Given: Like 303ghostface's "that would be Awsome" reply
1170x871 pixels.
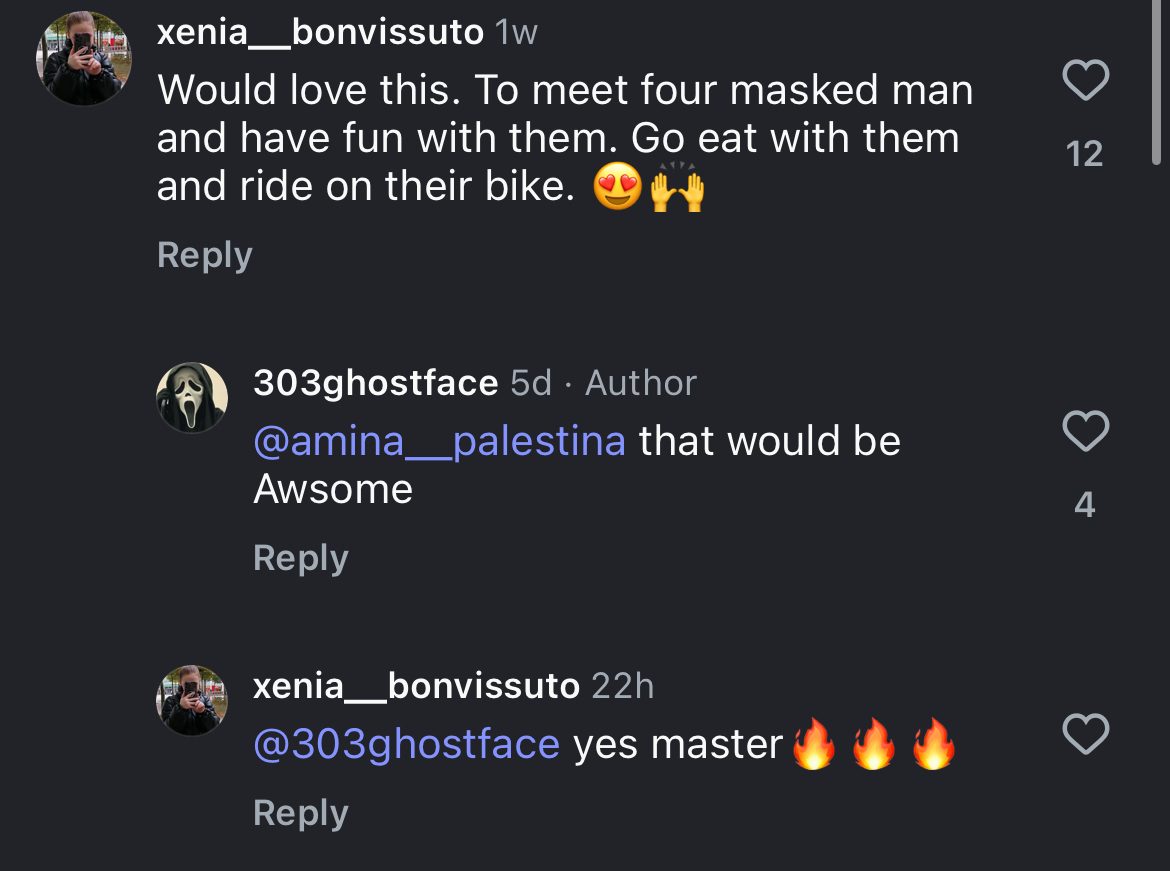Looking at the screenshot, I should coord(1085,431).
